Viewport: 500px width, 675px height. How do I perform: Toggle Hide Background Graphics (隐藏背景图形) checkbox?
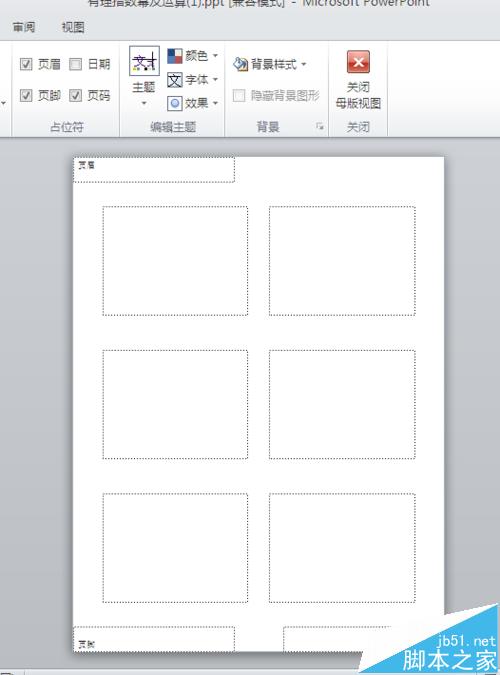pos(239,95)
